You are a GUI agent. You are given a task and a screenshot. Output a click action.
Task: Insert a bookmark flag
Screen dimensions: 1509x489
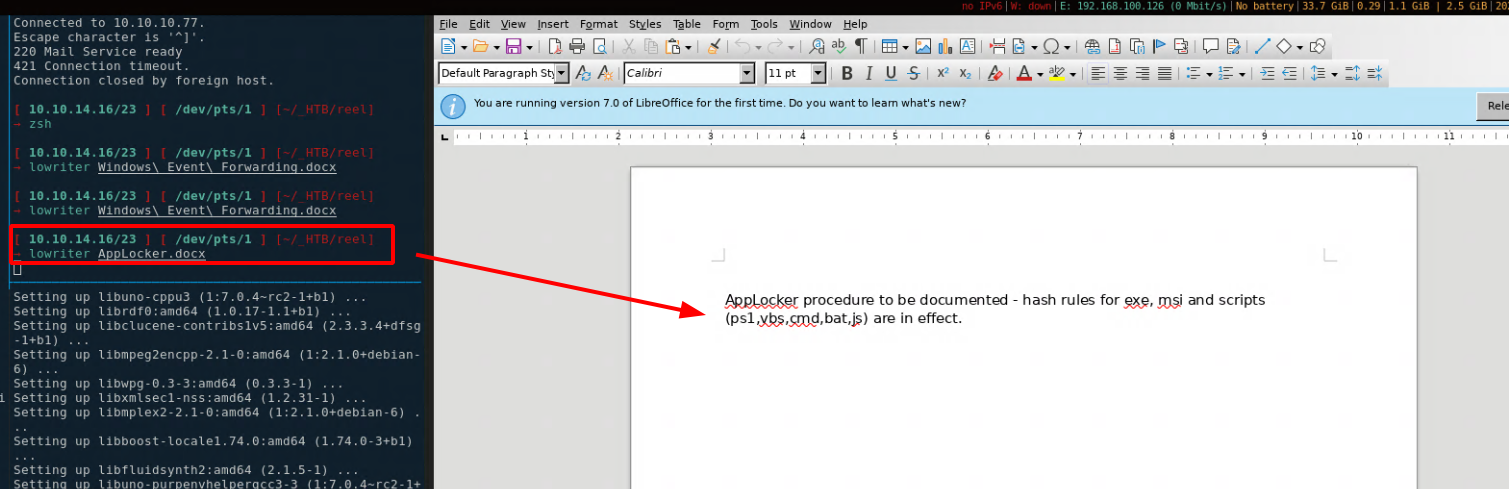point(1159,46)
